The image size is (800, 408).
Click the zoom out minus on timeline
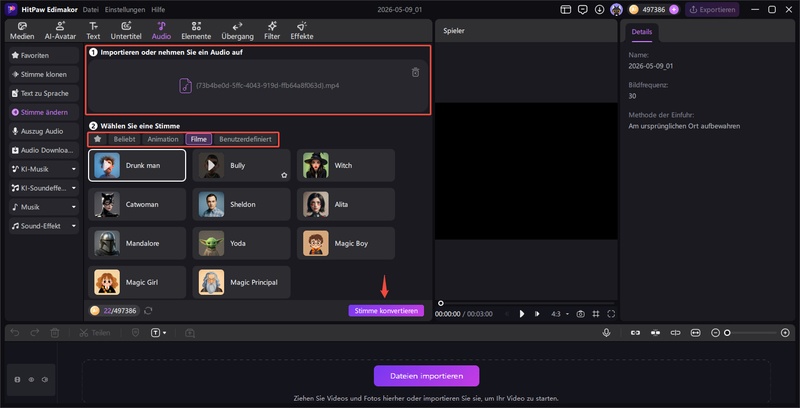[715, 333]
